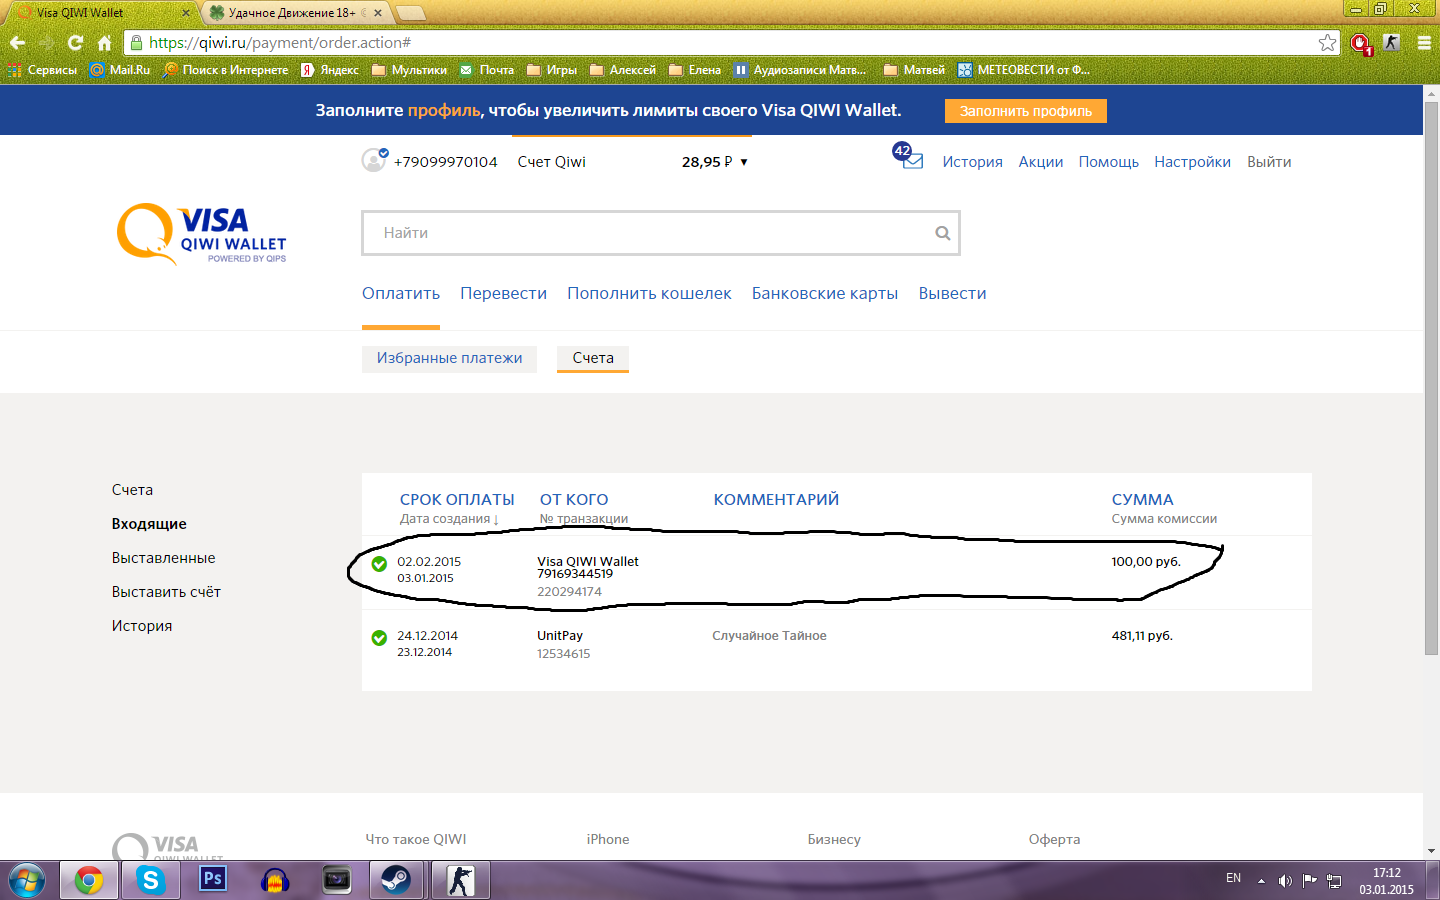Select the Счета sub-tab

[593, 358]
